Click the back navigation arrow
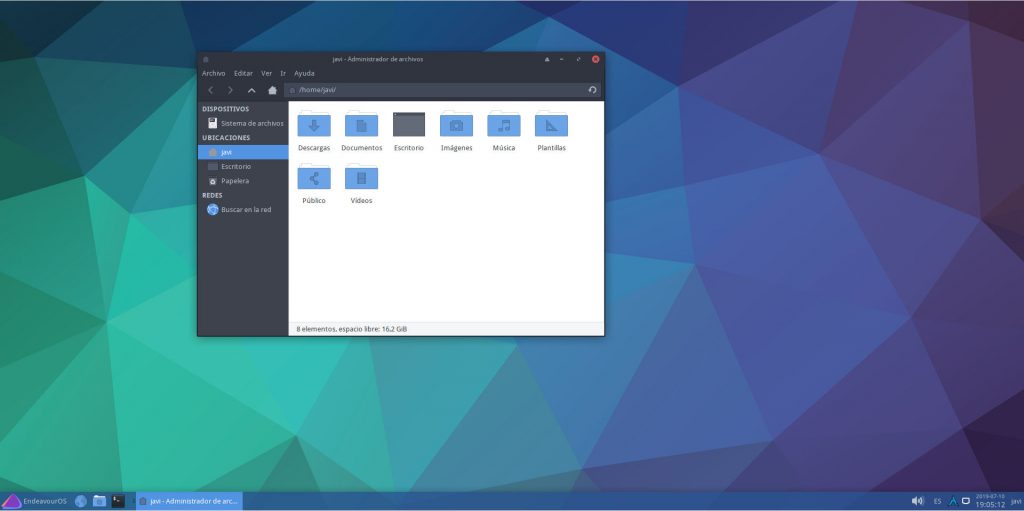This screenshot has width=1024, height=511. (210, 90)
